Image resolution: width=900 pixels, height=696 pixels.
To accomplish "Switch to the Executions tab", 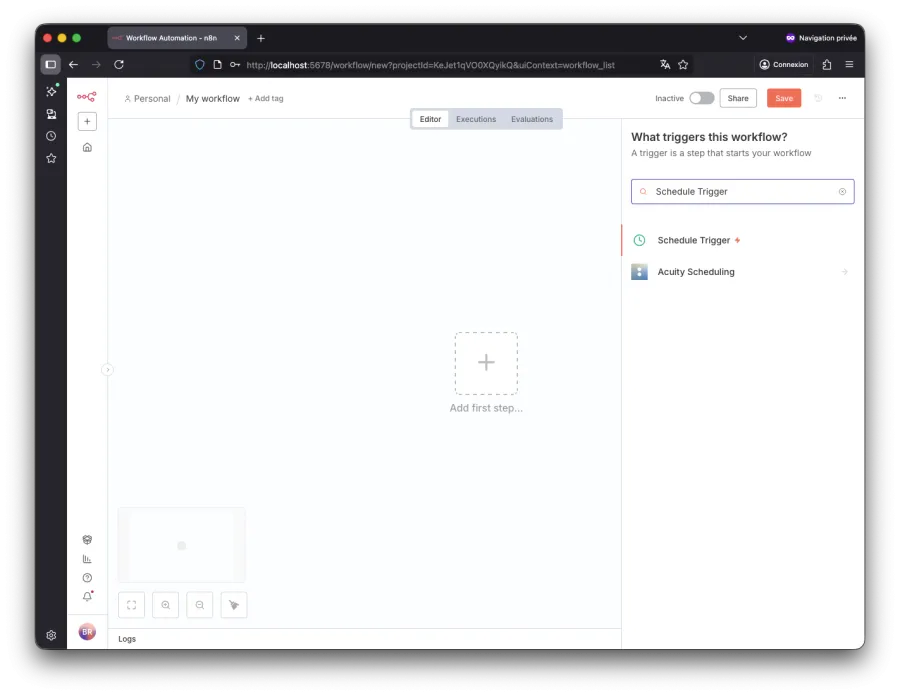I will pos(476,119).
